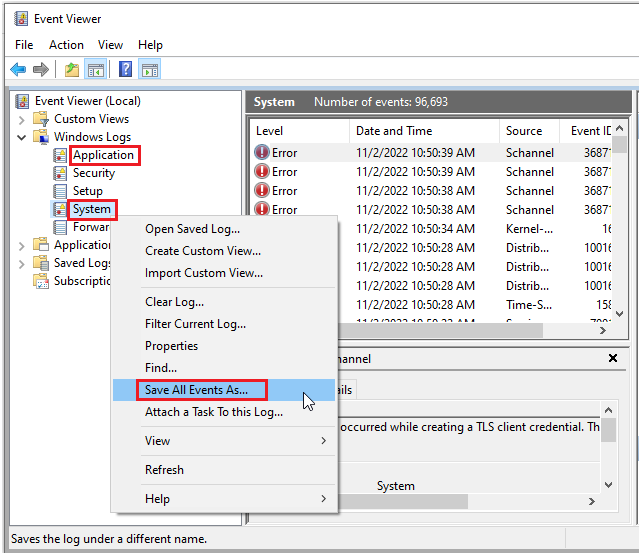
Task: Click the Saved Logs folder icon
Action: point(41,263)
